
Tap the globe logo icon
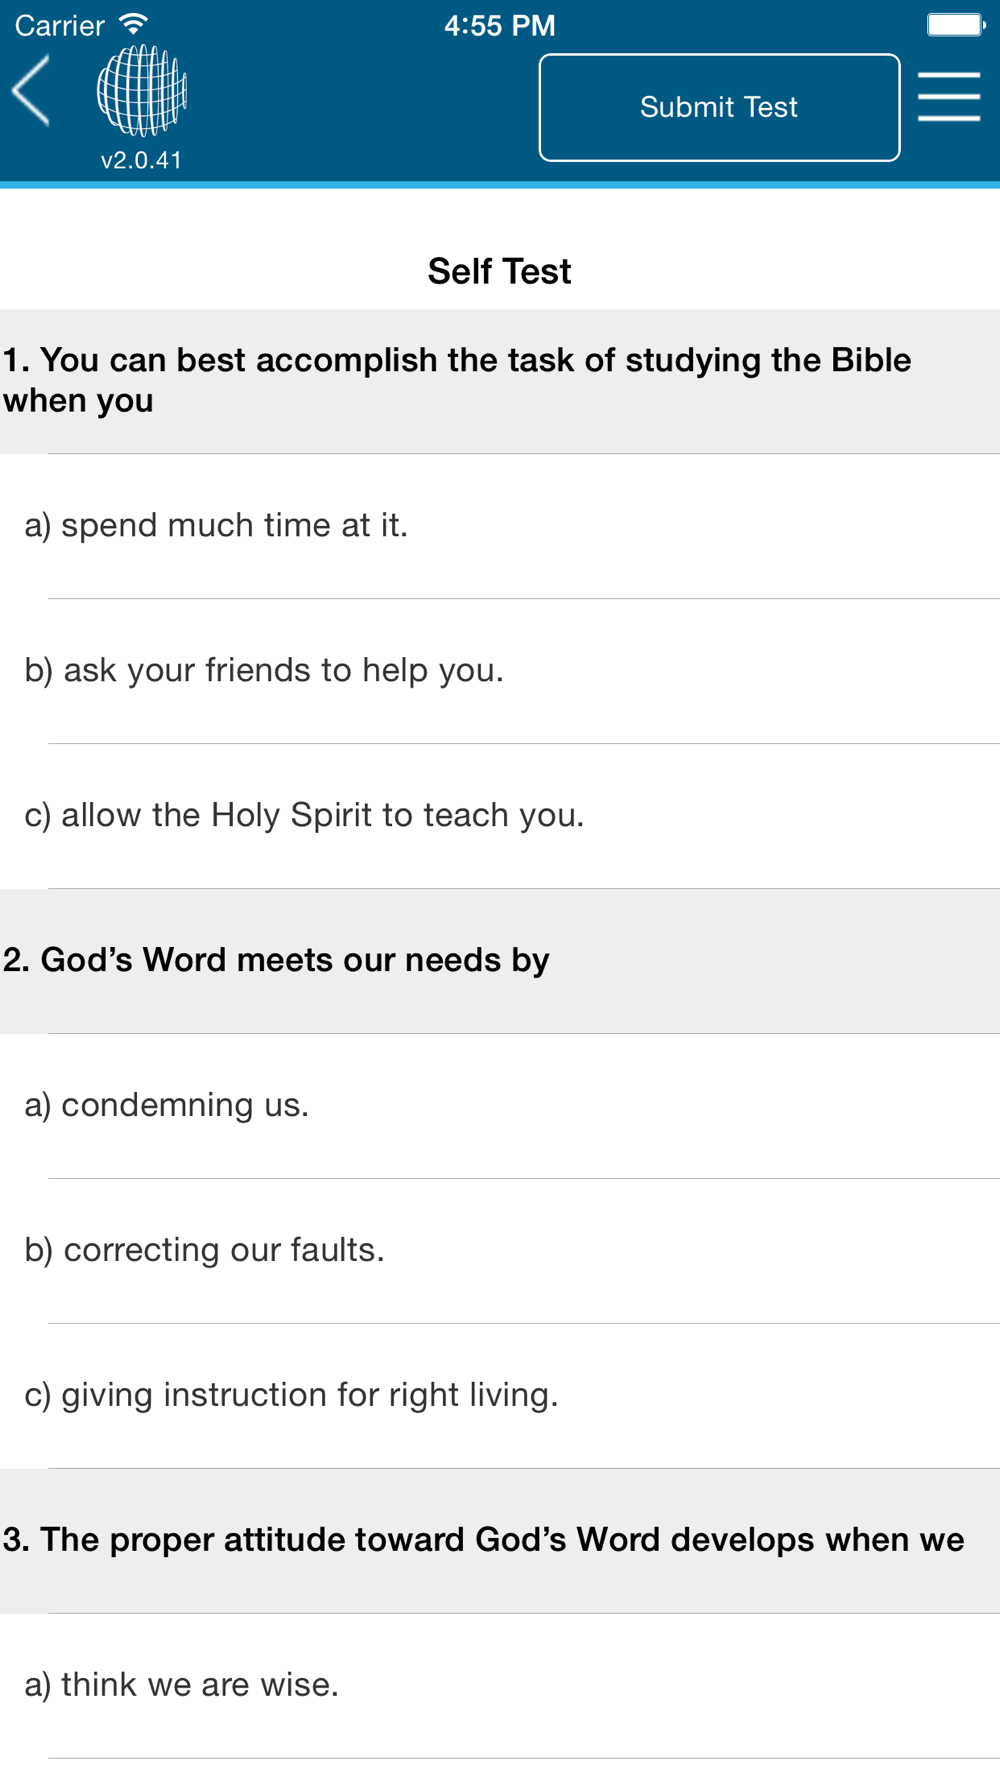point(141,90)
